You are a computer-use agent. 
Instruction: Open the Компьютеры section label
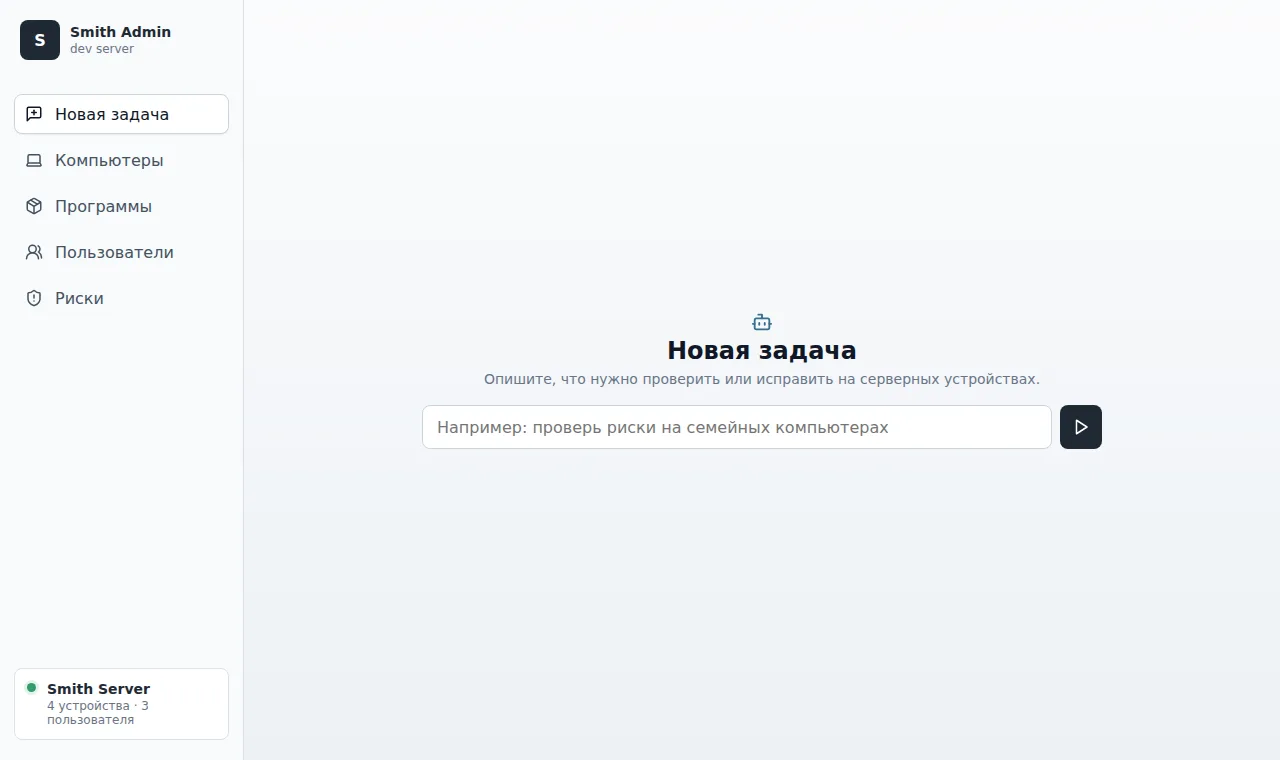tap(109, 160)
